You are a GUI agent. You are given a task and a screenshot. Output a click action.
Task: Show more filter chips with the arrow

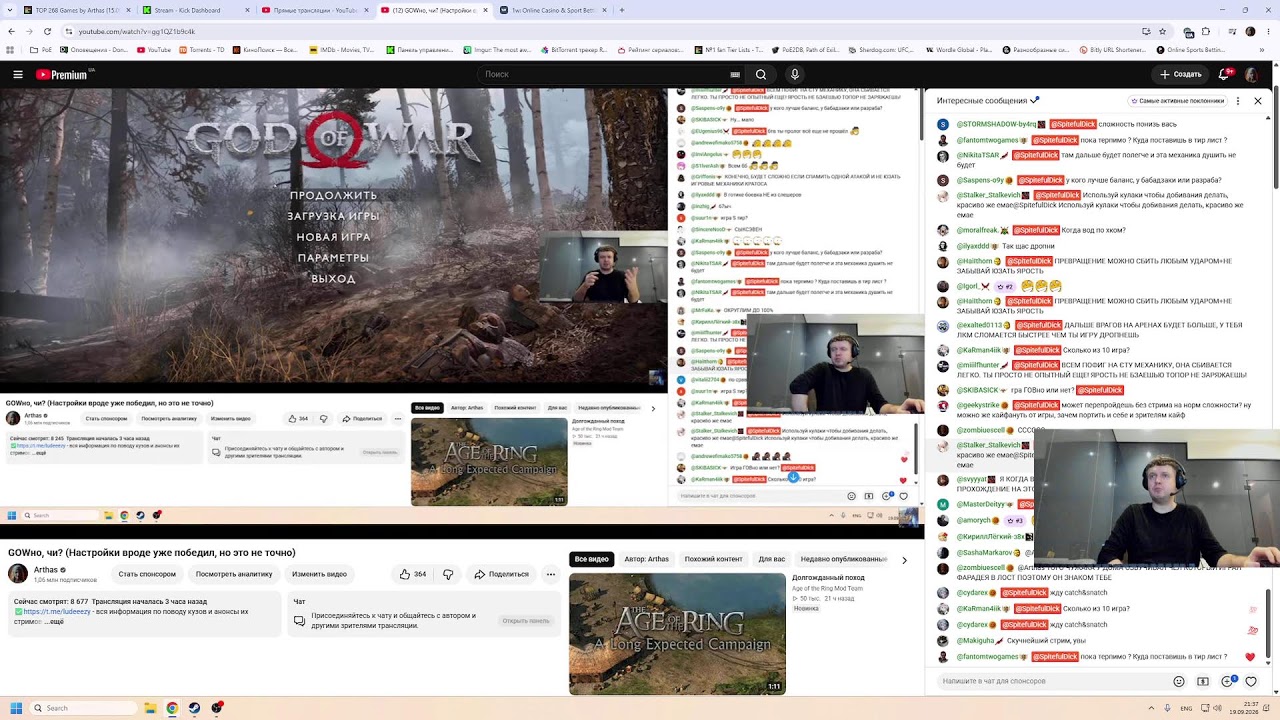tap(904, 560)
